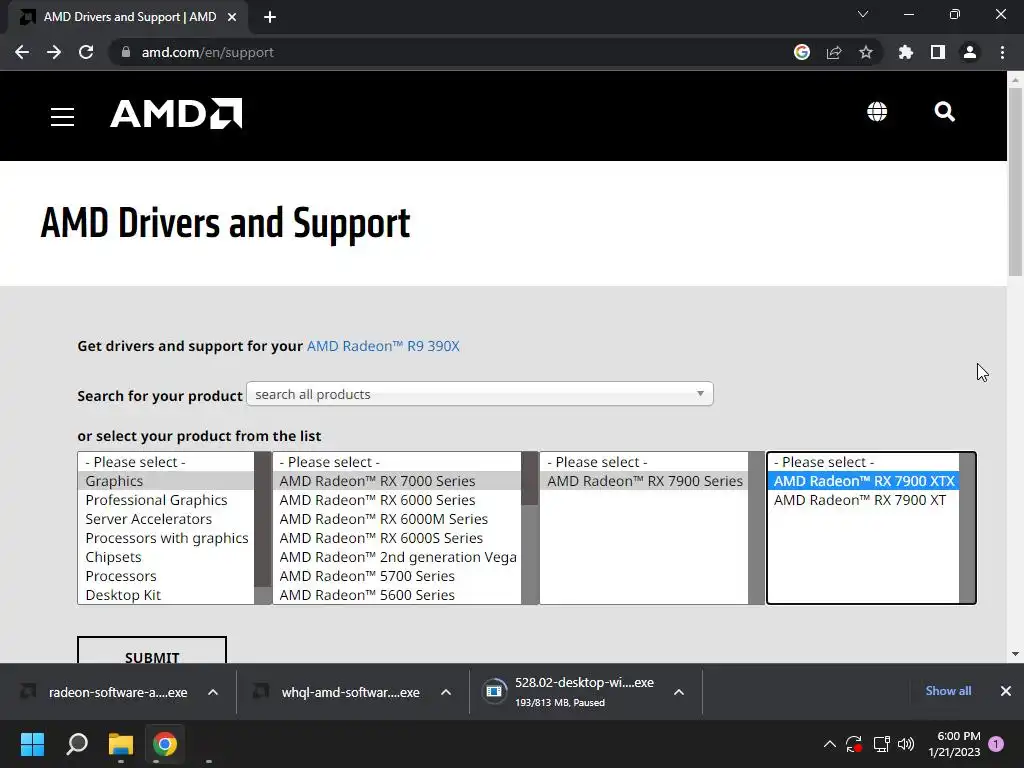This screenshot has height=768, width=1024.
Task: Expand options for radeon-software download
Action: pos(213,692)
